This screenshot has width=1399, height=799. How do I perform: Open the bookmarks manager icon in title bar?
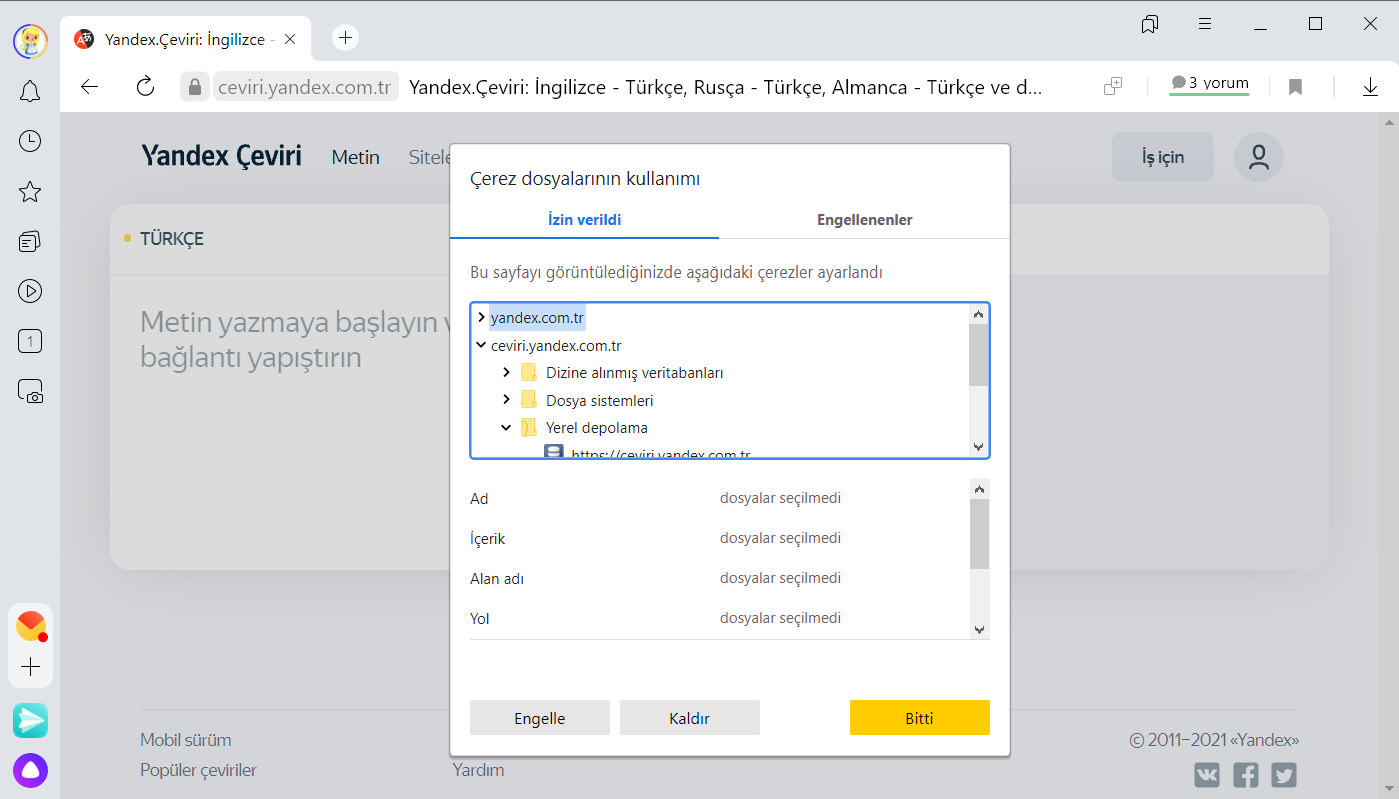1150,24
